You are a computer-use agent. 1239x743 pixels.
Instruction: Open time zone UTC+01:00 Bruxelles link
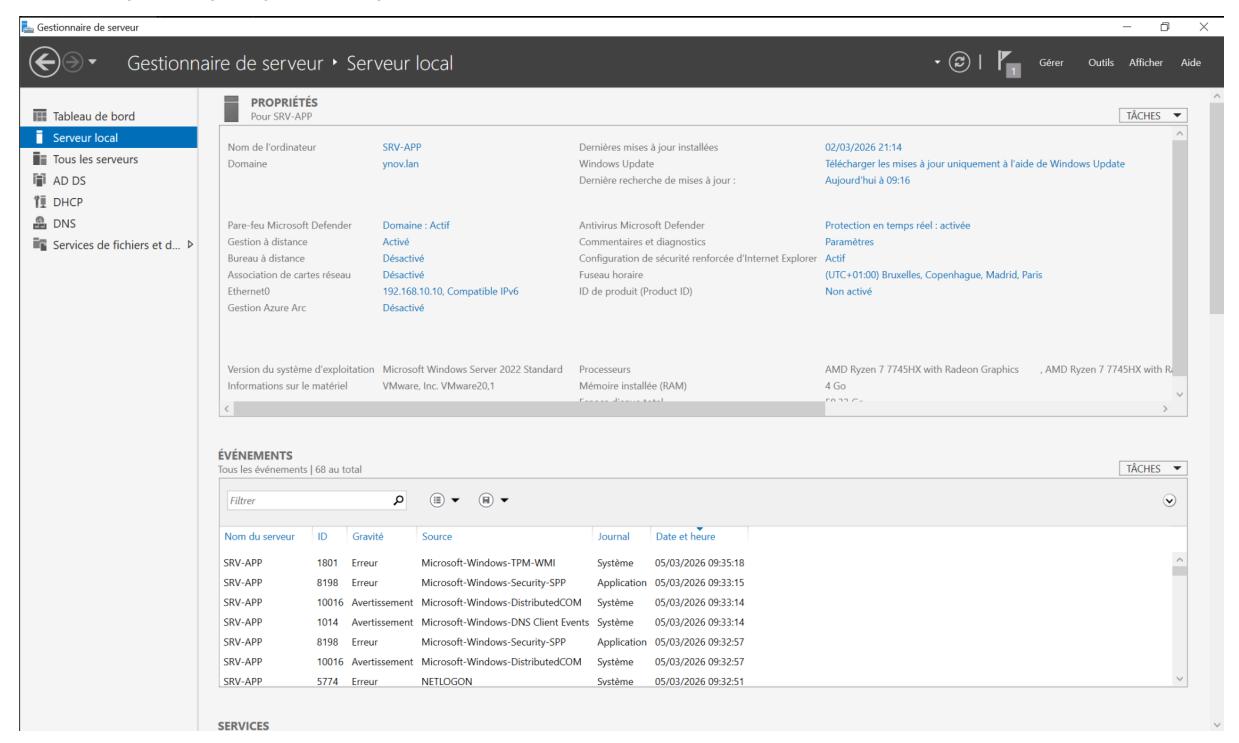[x=933, y=274]
